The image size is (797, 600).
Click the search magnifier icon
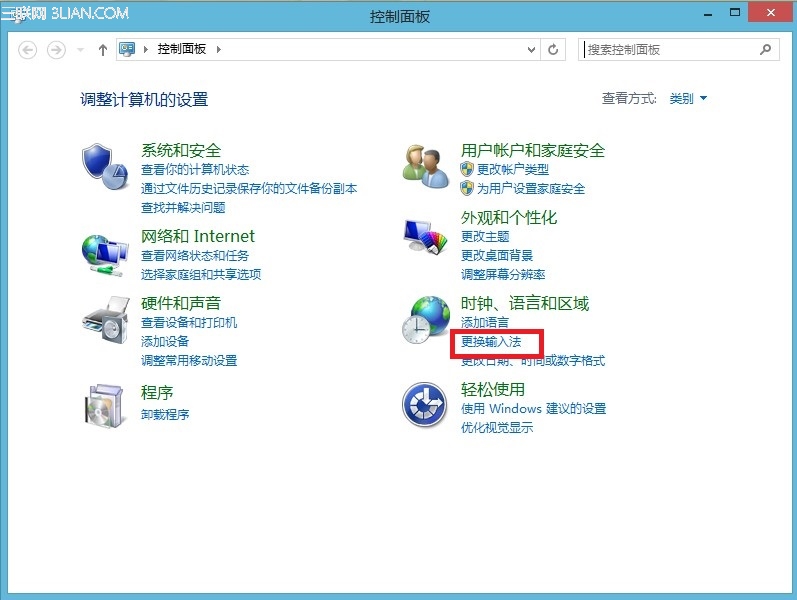765,49
